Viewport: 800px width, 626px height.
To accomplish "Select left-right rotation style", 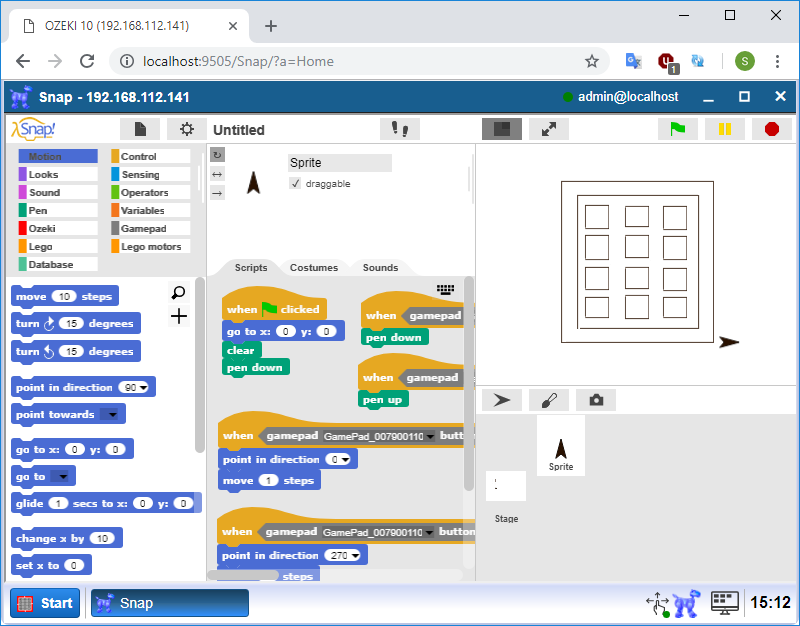I will pos(217,174).
